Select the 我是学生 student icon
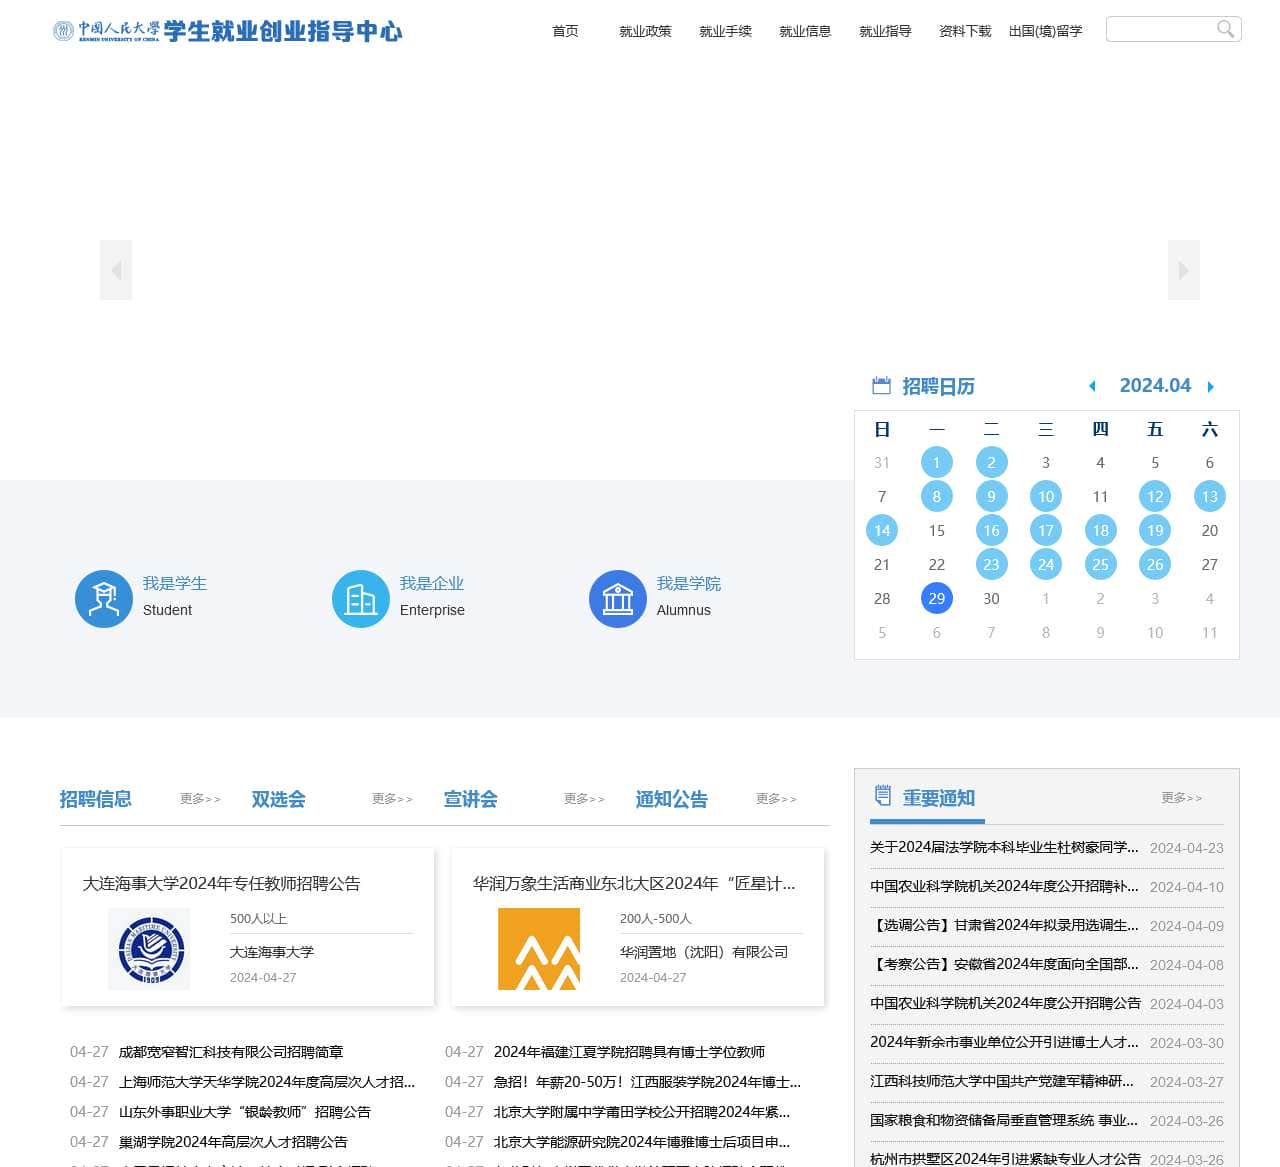 point(104,598)
